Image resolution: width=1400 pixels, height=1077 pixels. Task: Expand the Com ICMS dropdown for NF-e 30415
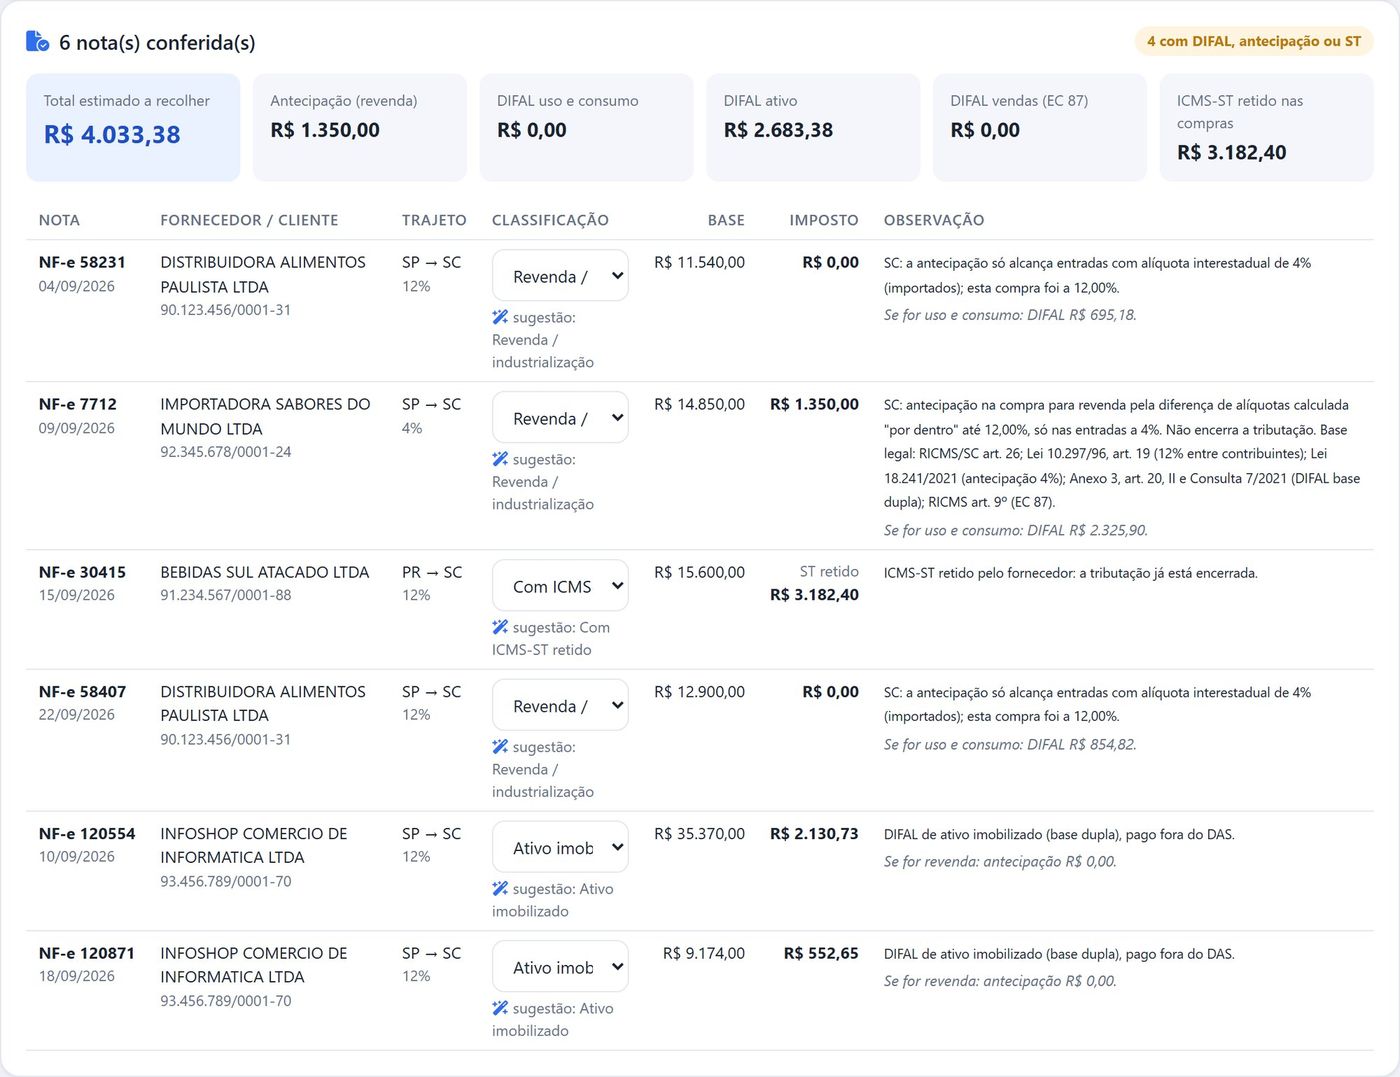coord(560,586)
